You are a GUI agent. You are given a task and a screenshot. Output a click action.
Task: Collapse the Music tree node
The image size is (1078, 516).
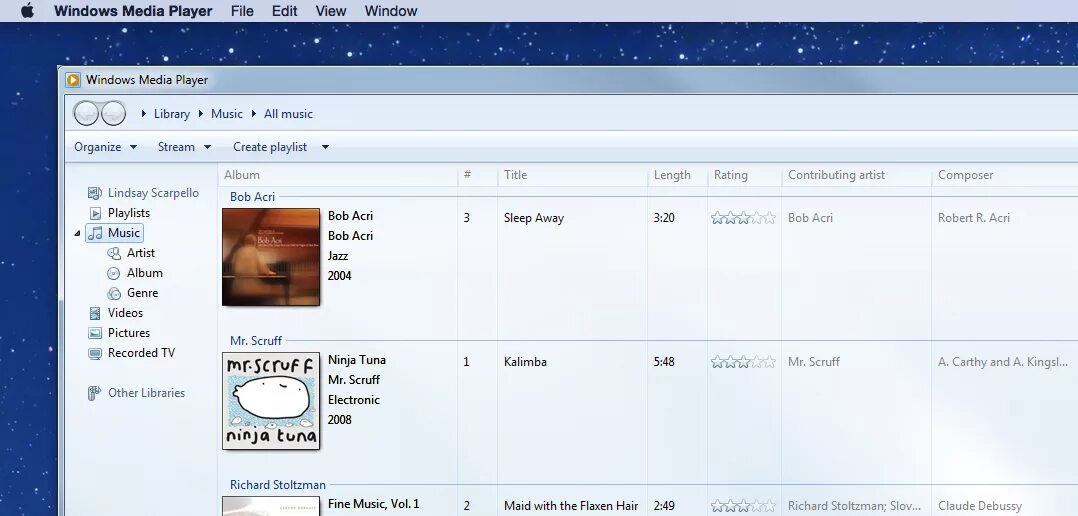[x=77, y=234]
